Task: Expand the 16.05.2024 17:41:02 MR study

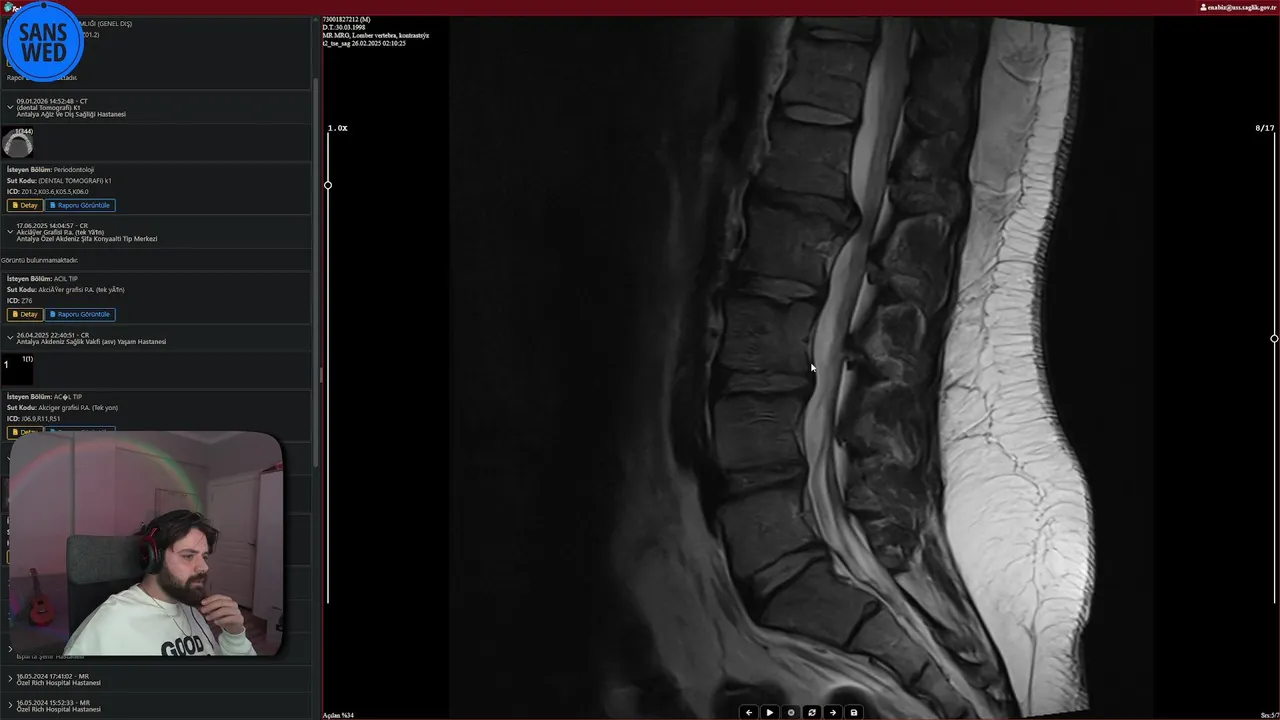Action: tap(10, 679)
